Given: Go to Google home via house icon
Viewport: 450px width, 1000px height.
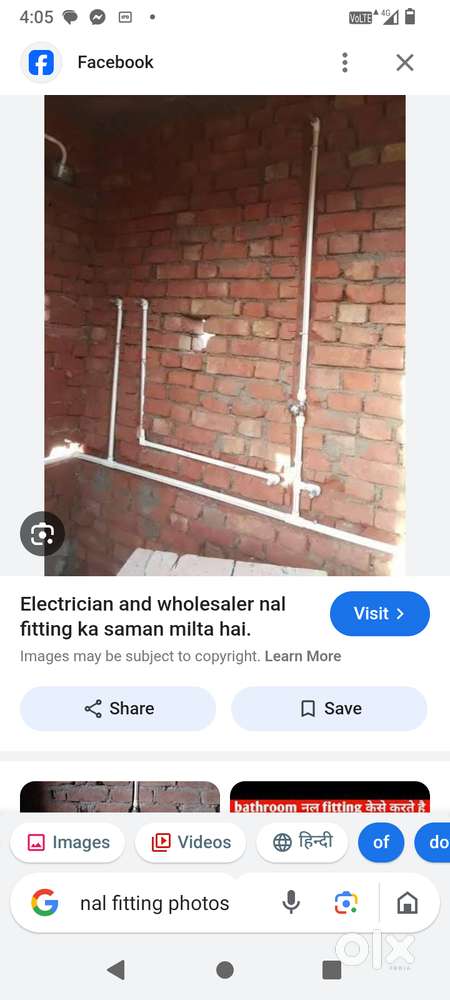Looking at the screenshot, I should [407, 902].
